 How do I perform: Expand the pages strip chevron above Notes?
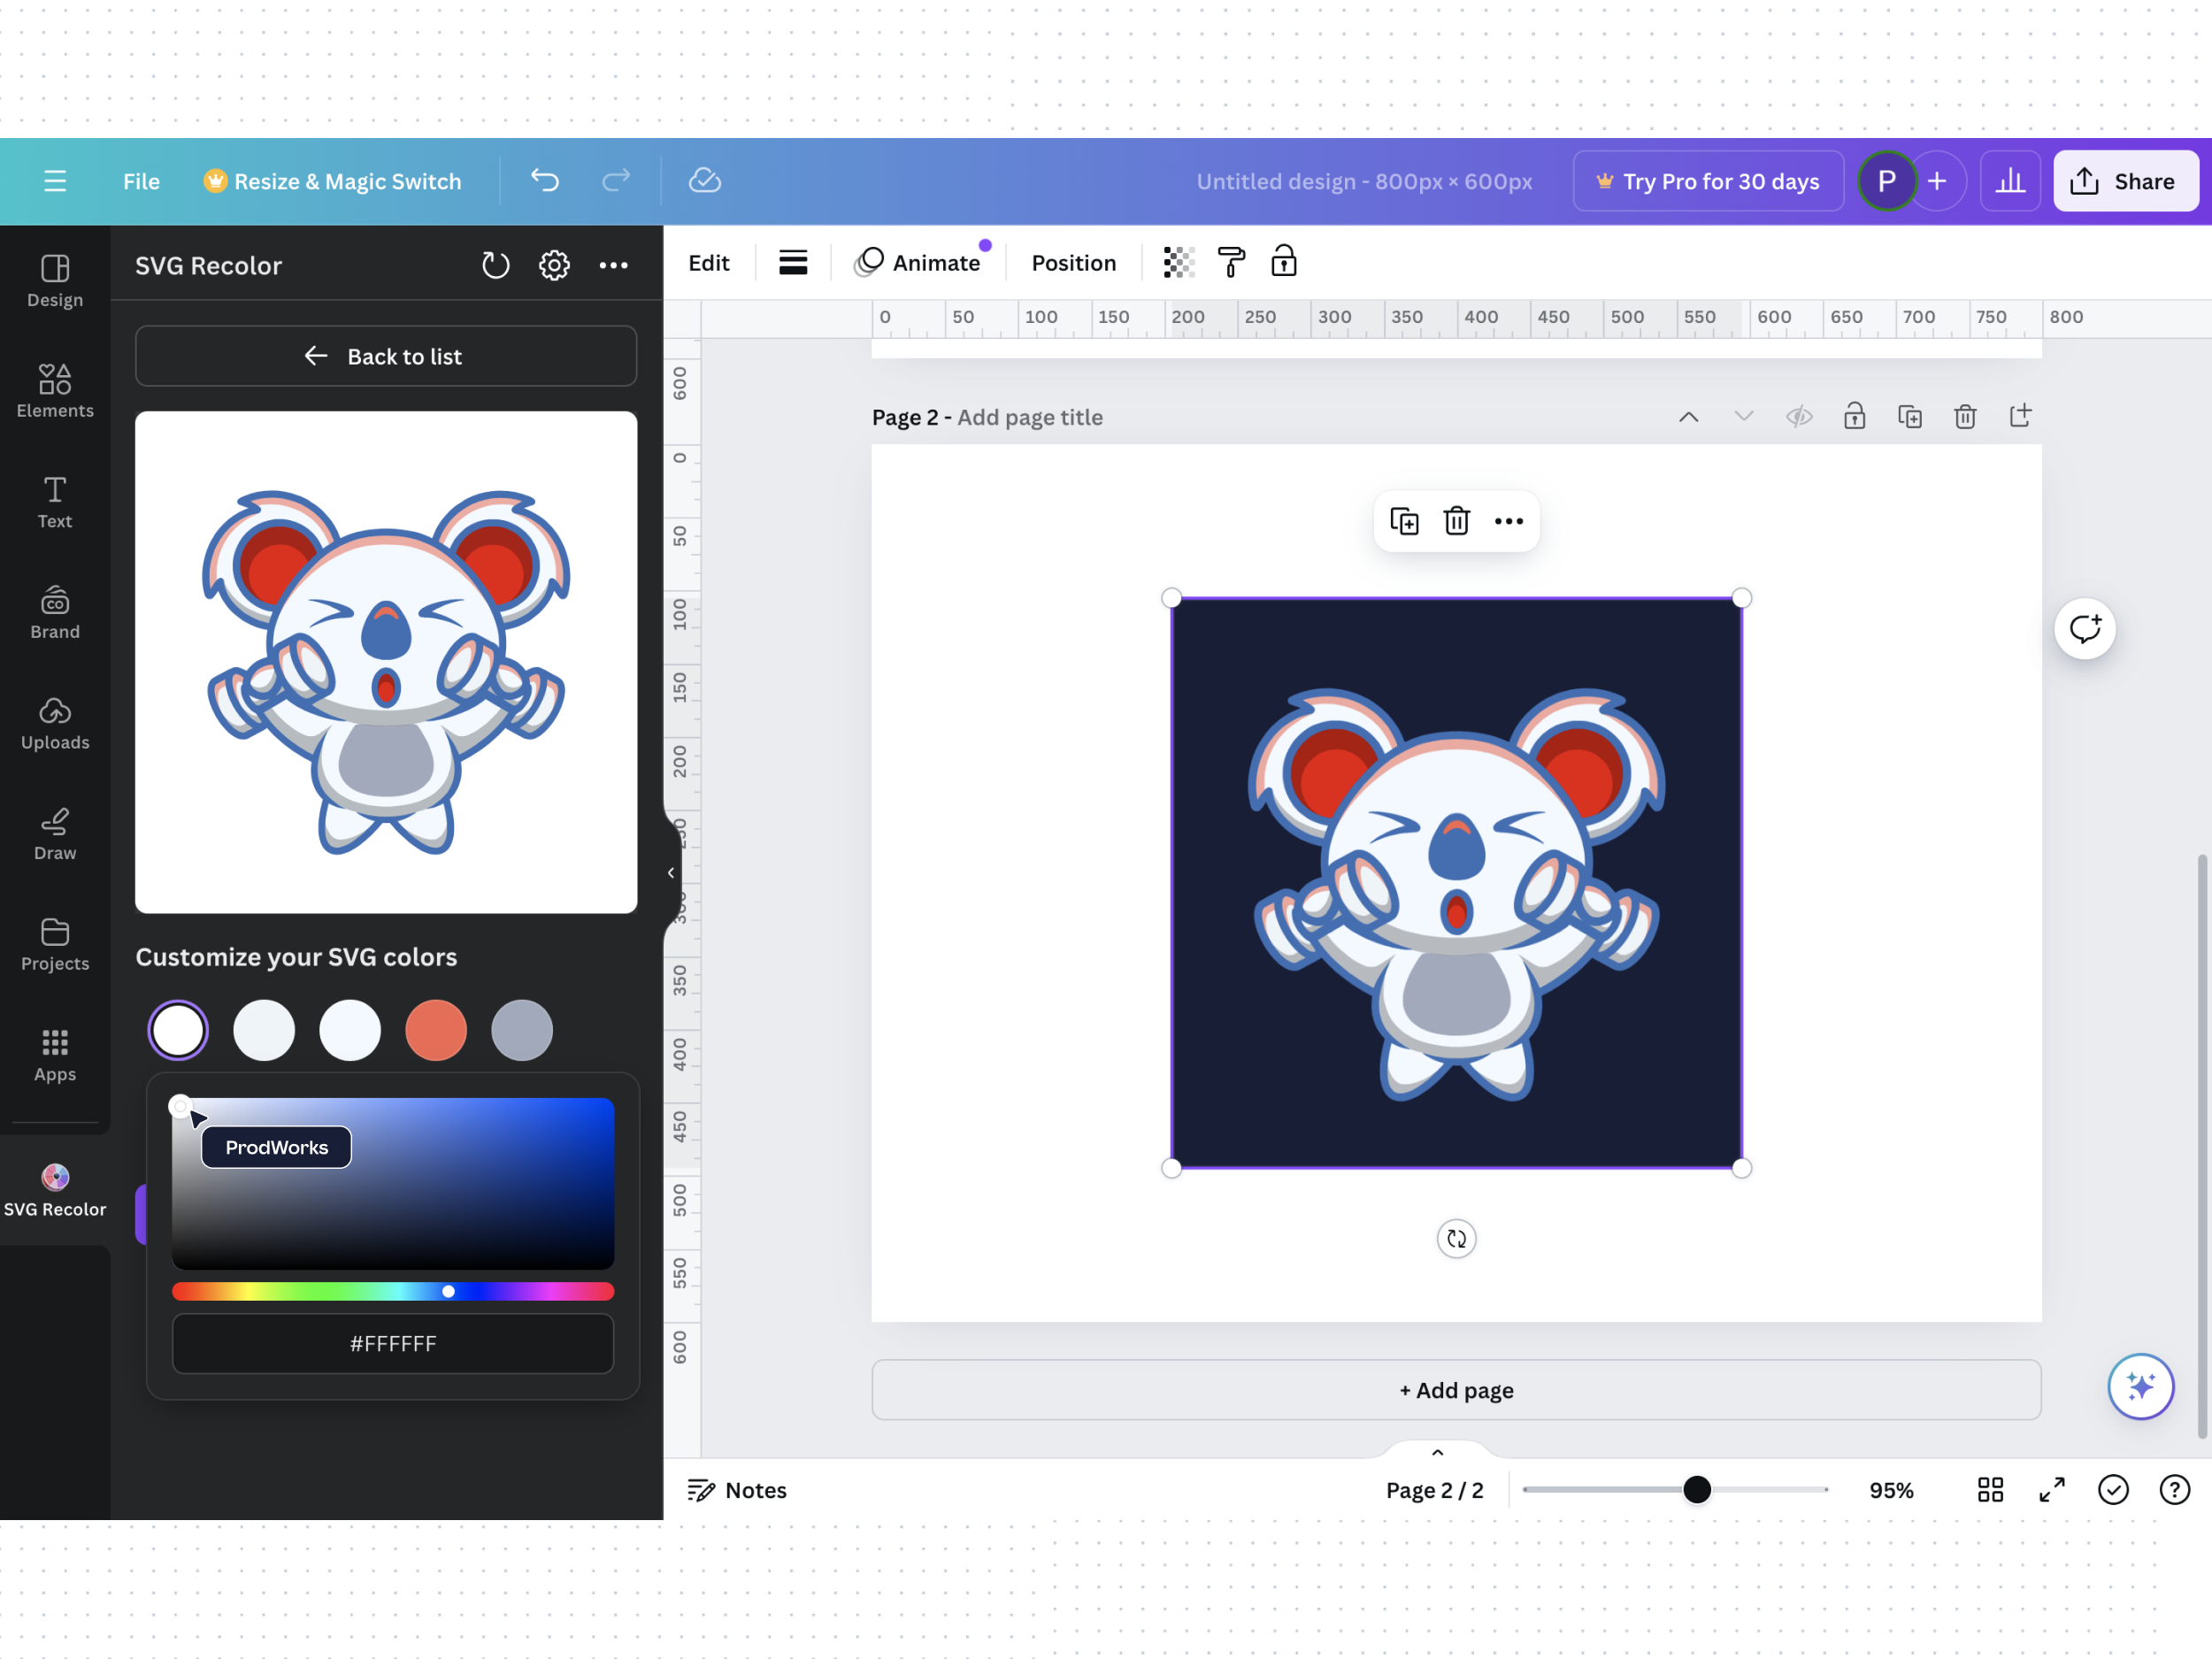[1437, 1452]
